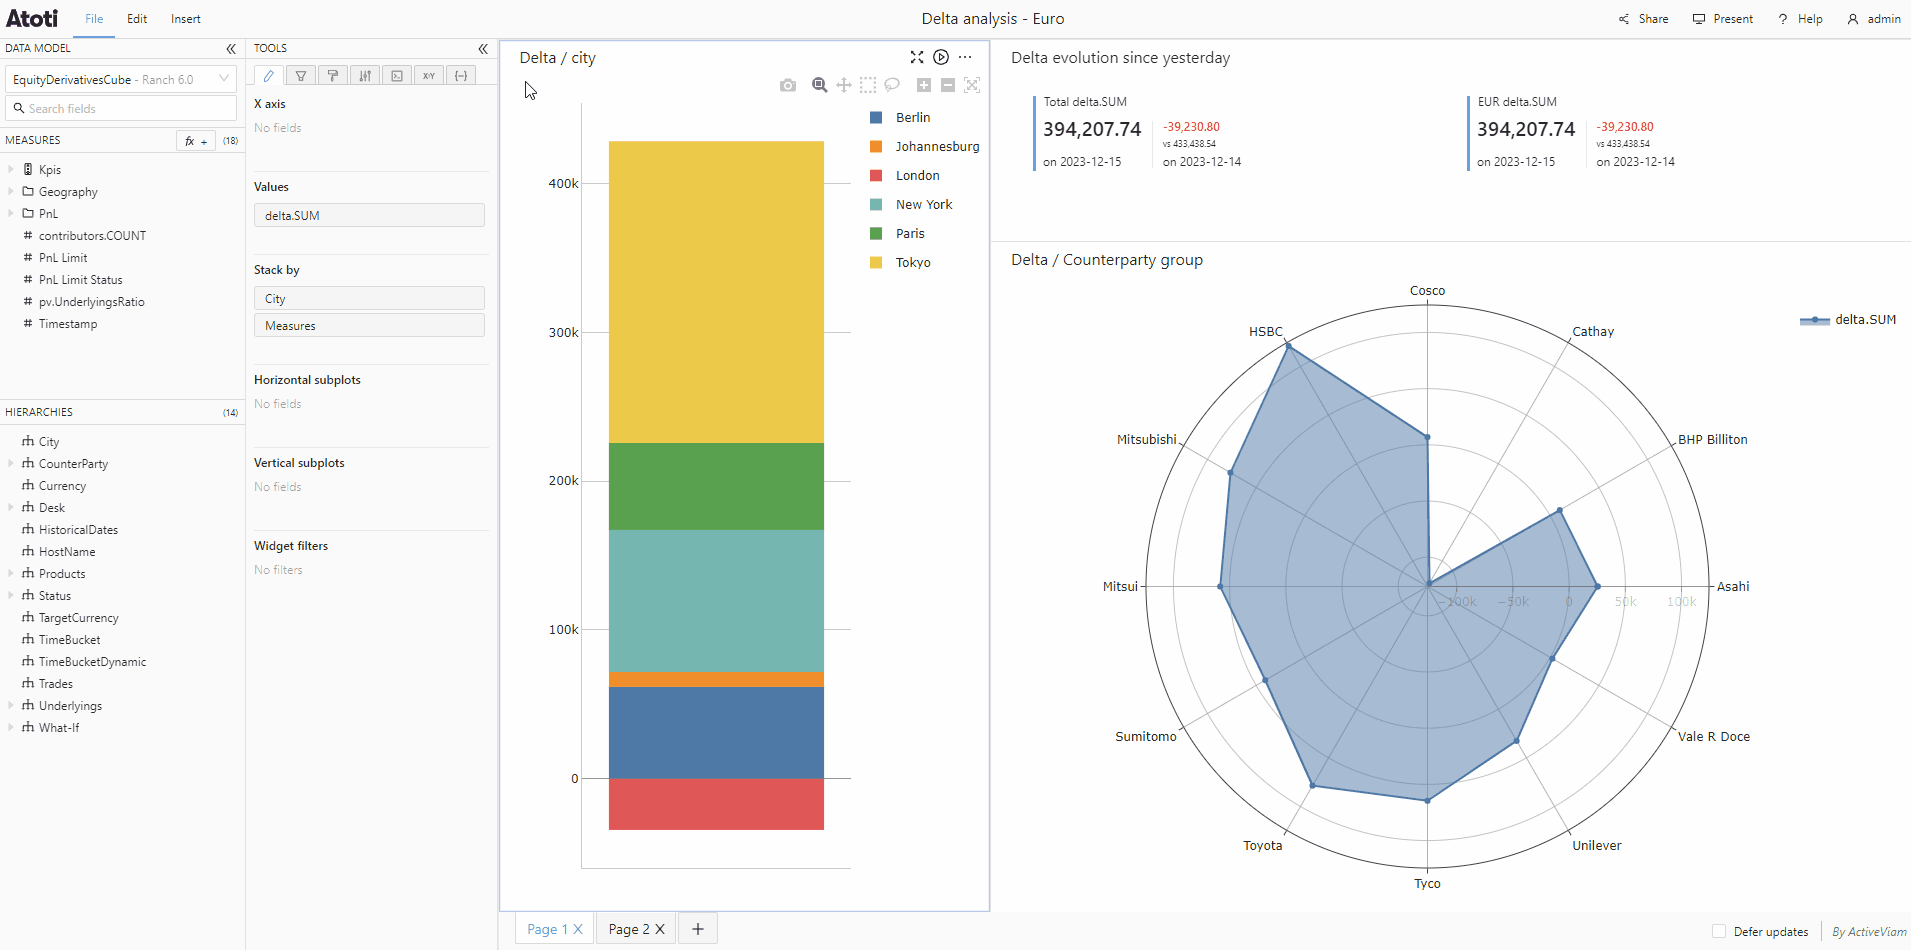Viewport: 1911px width, 950px height.
Task: Open the X/Y tab in Tools
Action: point(429,76)
